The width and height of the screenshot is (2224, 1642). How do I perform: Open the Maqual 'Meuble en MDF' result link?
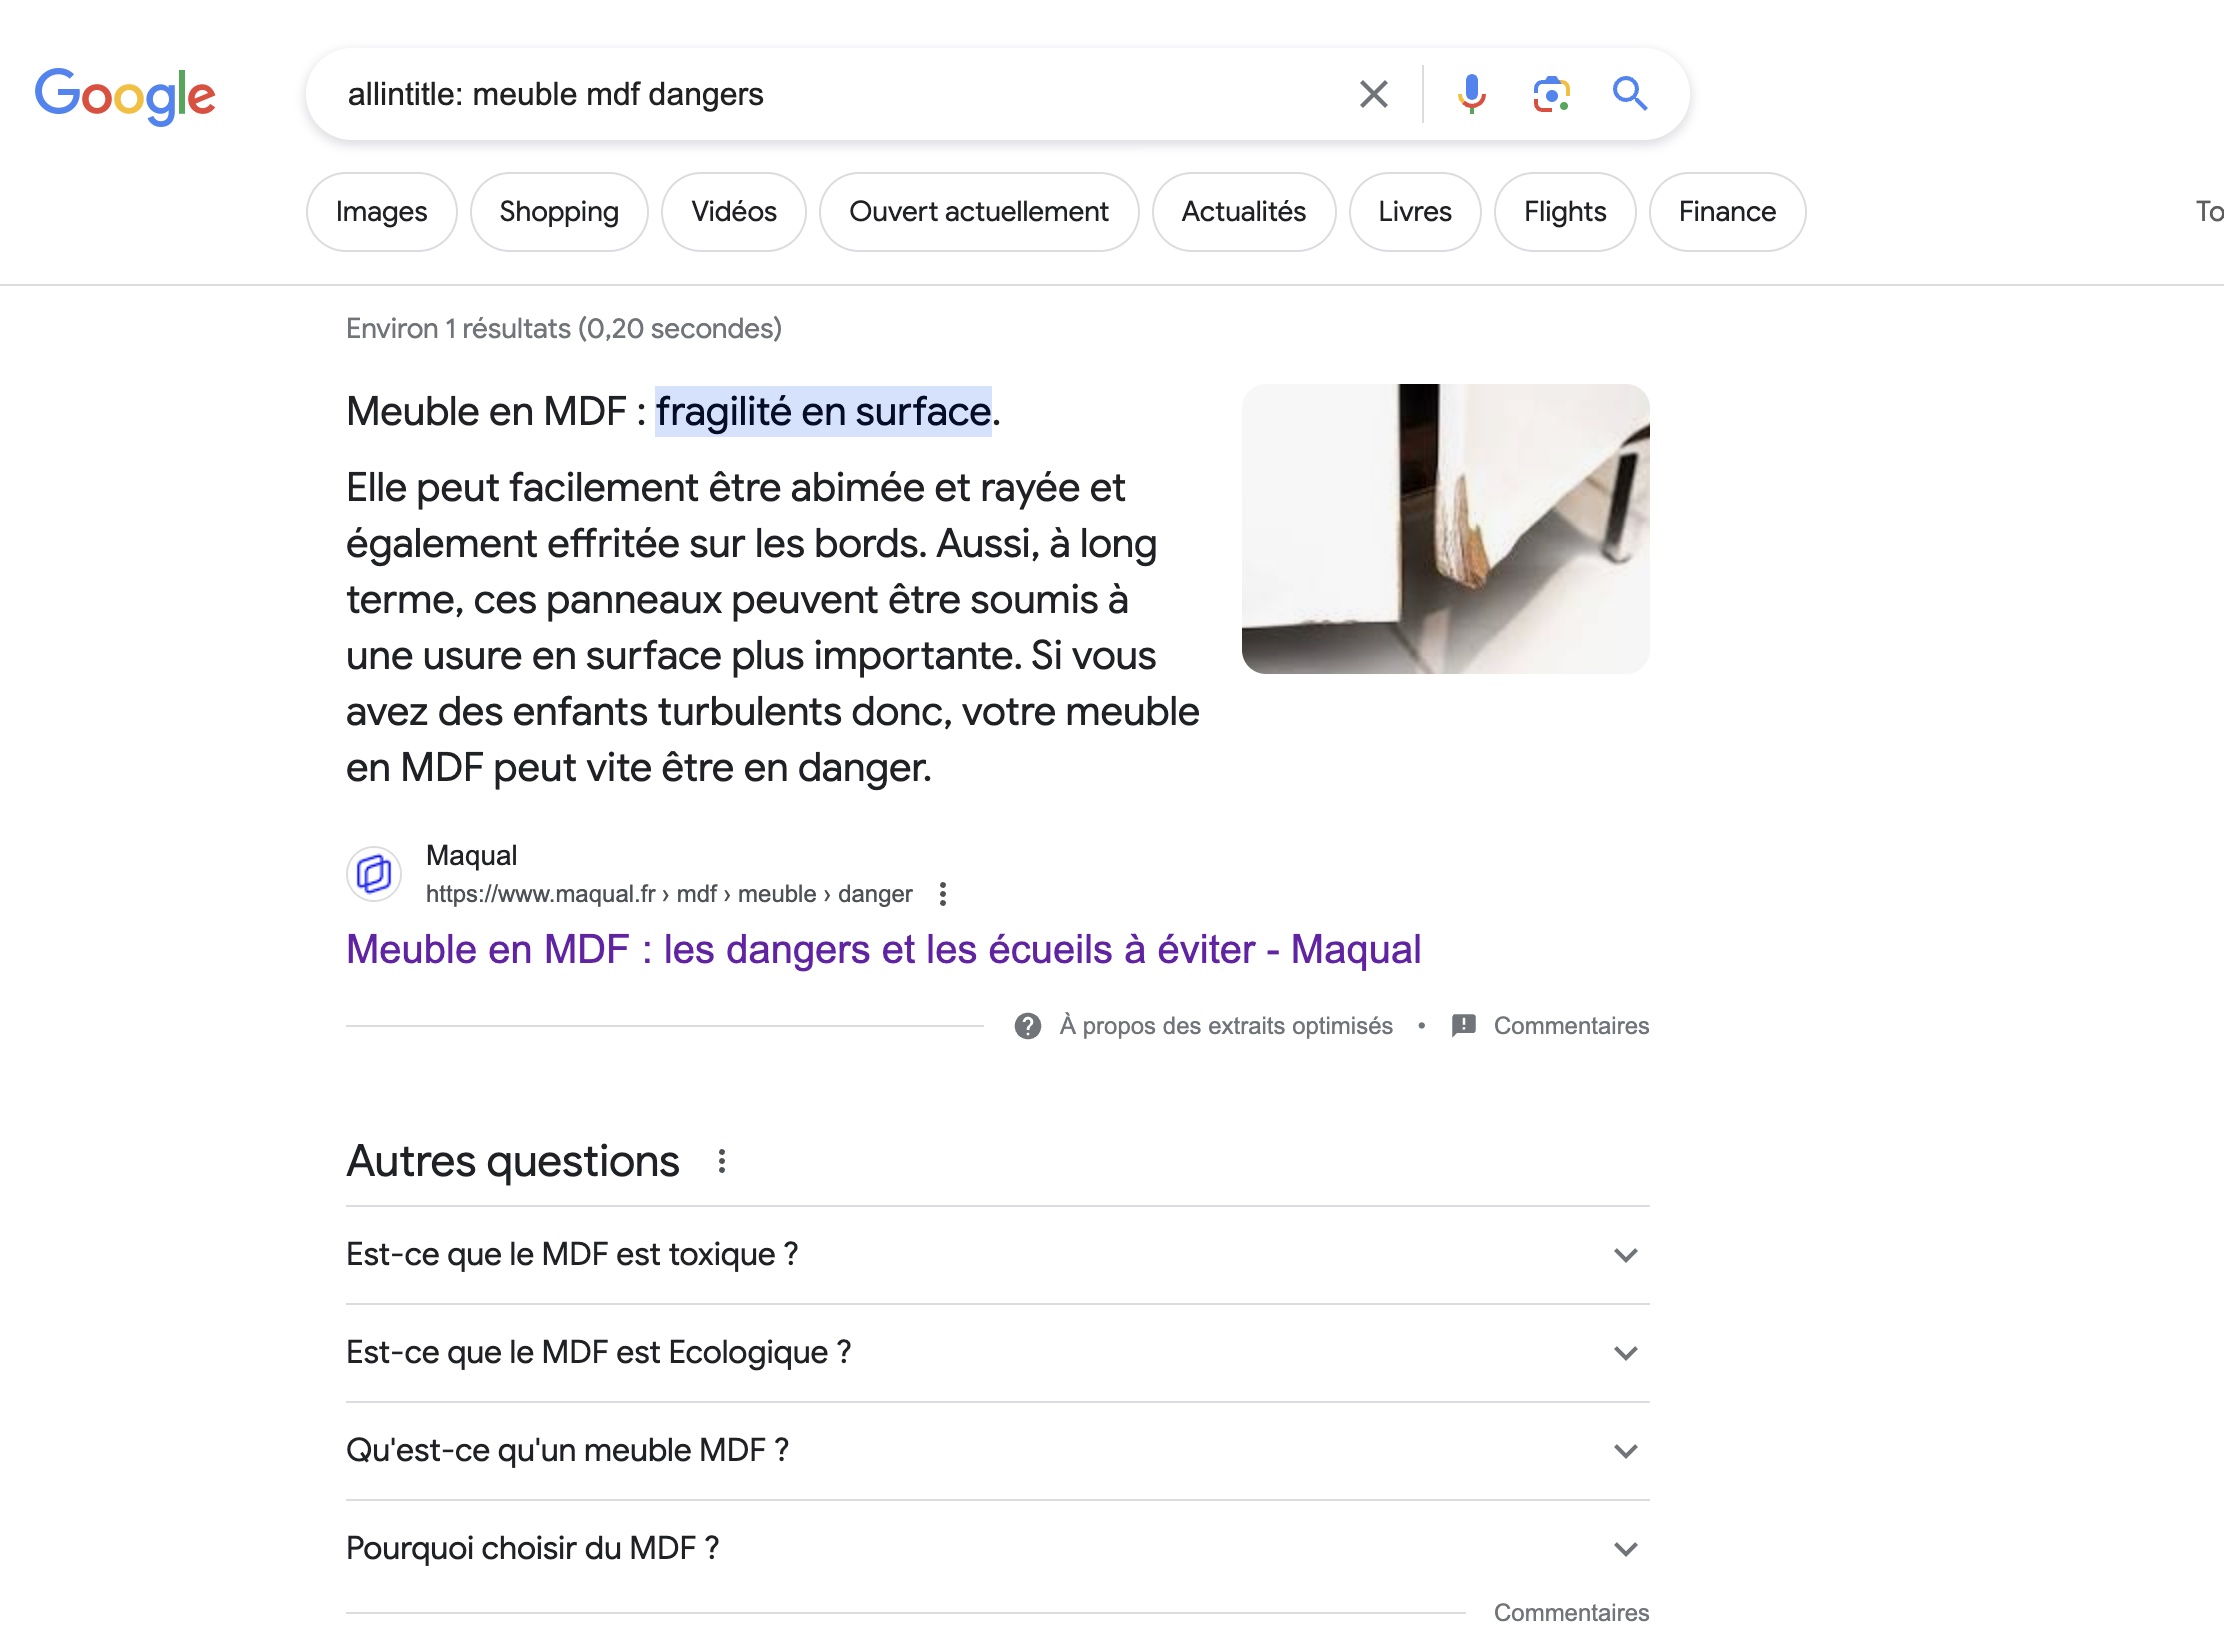[x=883, y=950]
